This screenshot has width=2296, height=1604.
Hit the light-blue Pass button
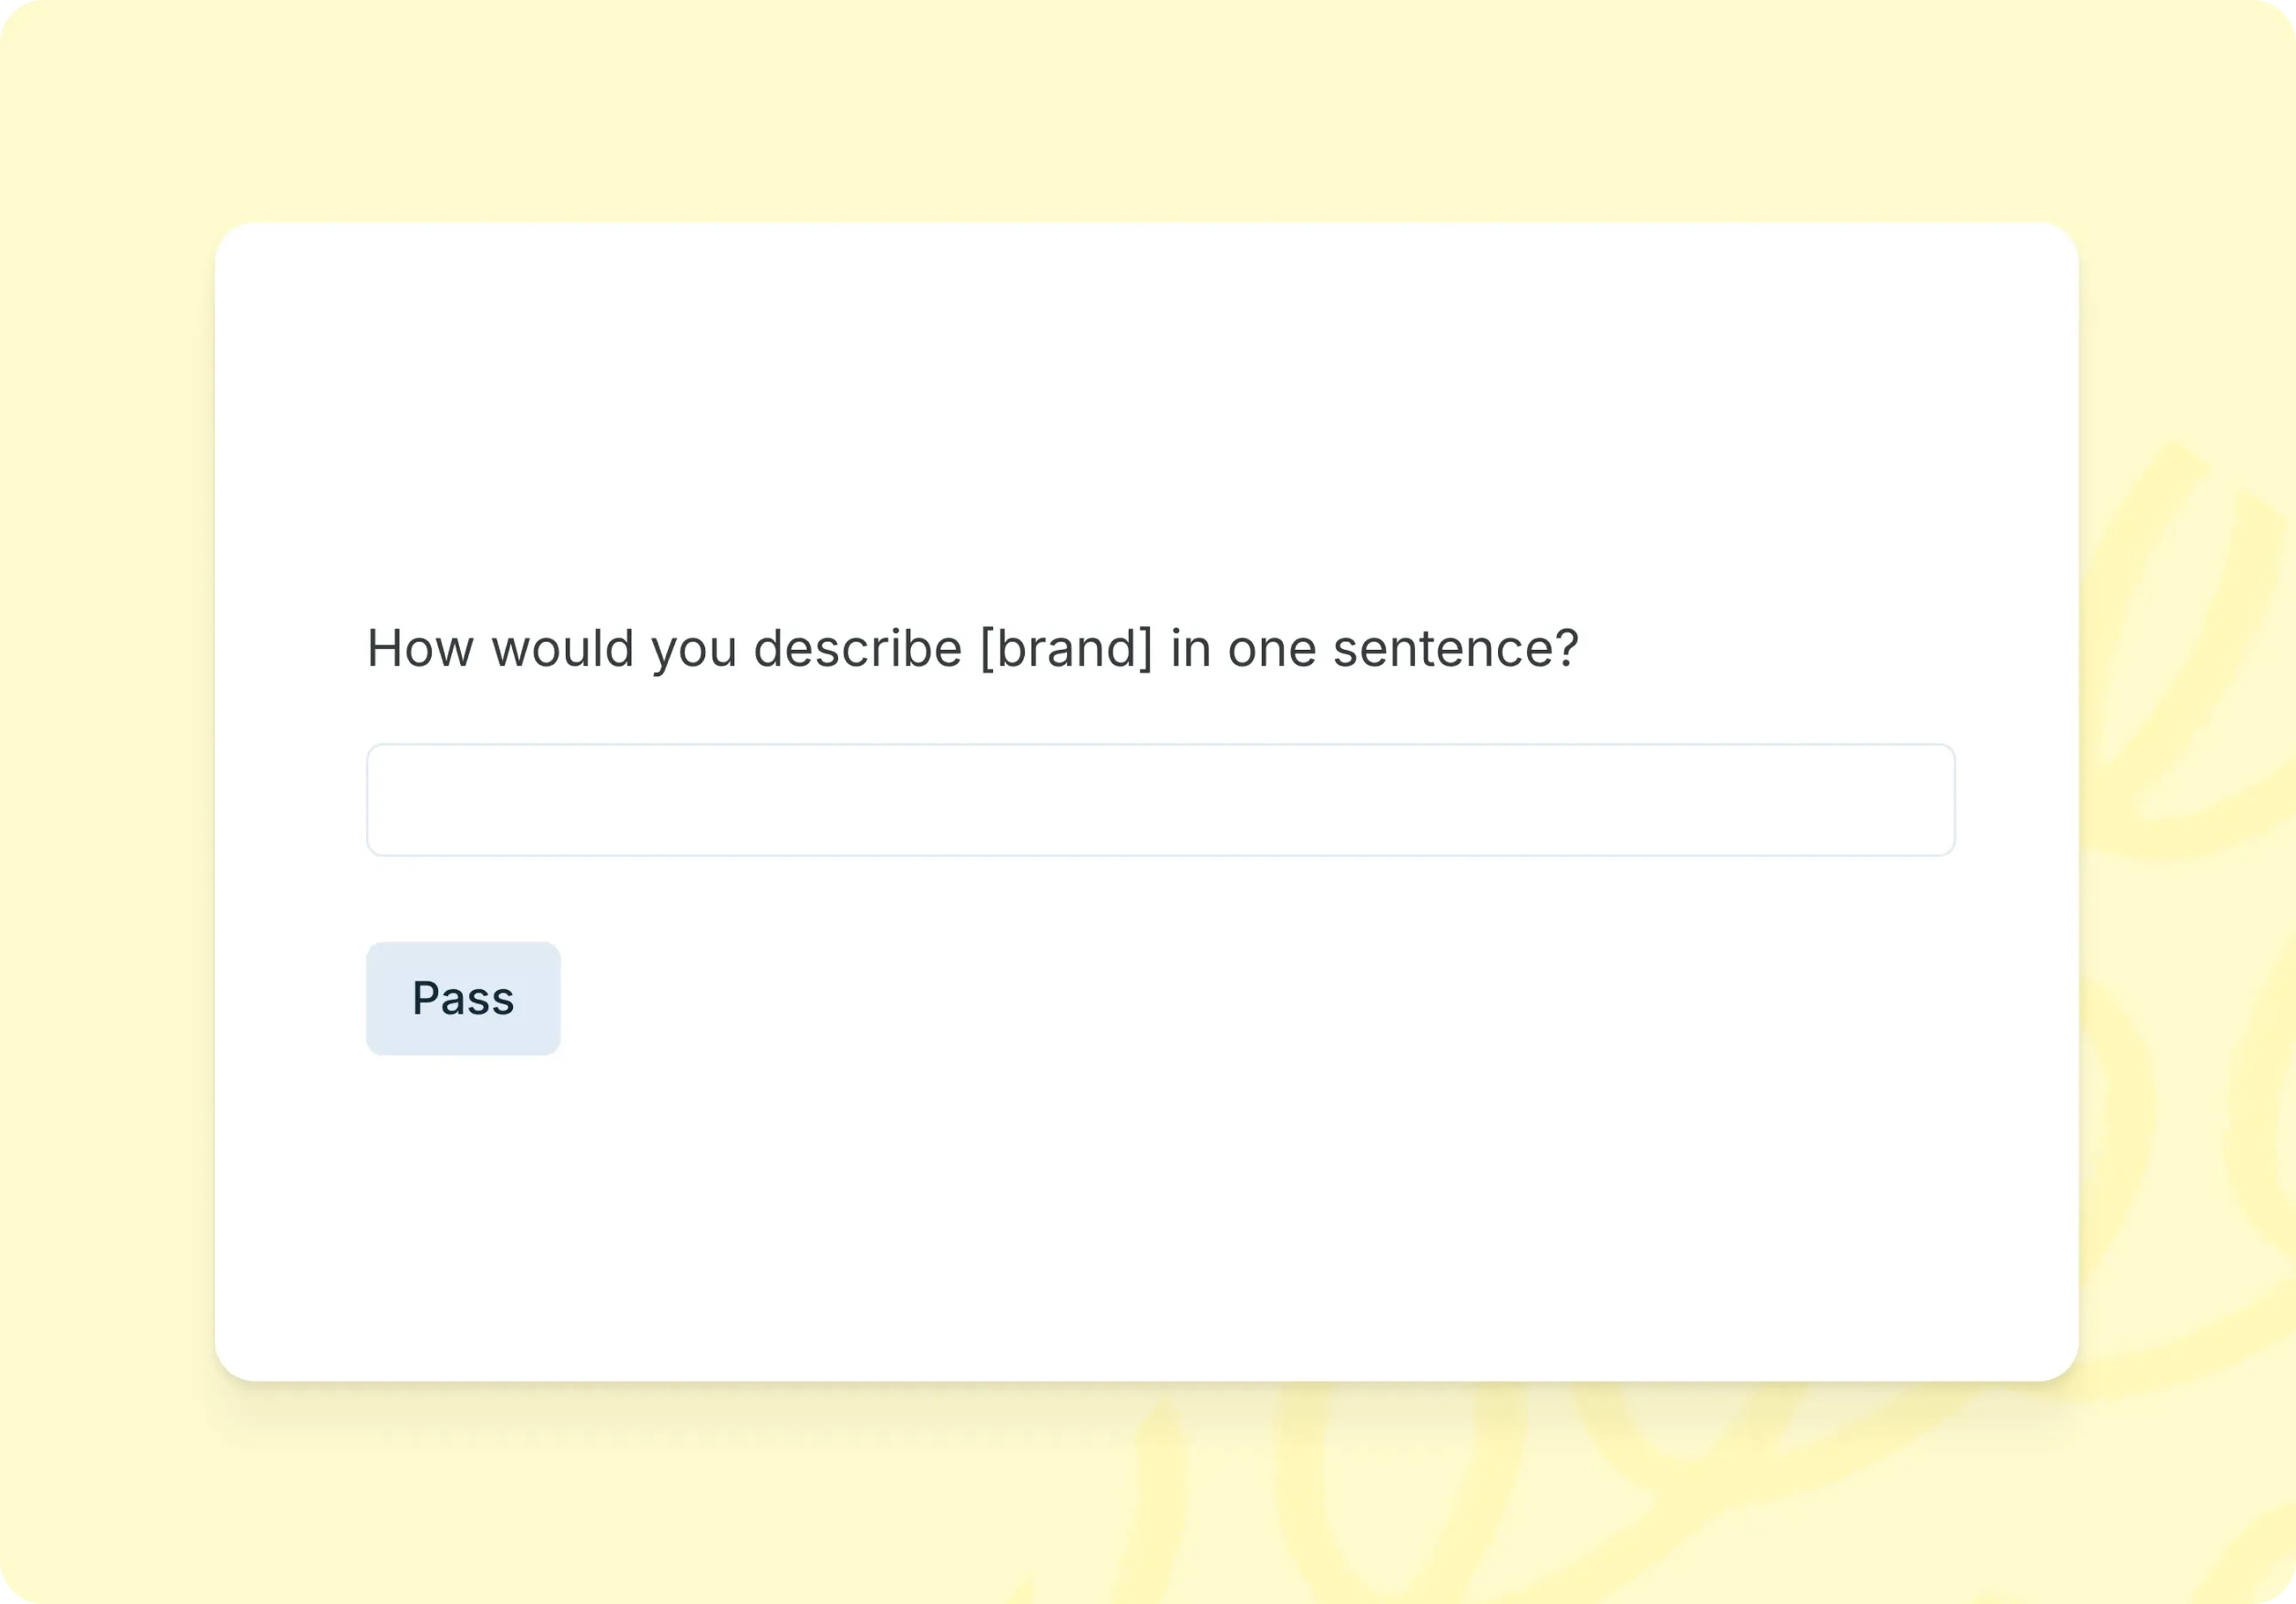463,998
